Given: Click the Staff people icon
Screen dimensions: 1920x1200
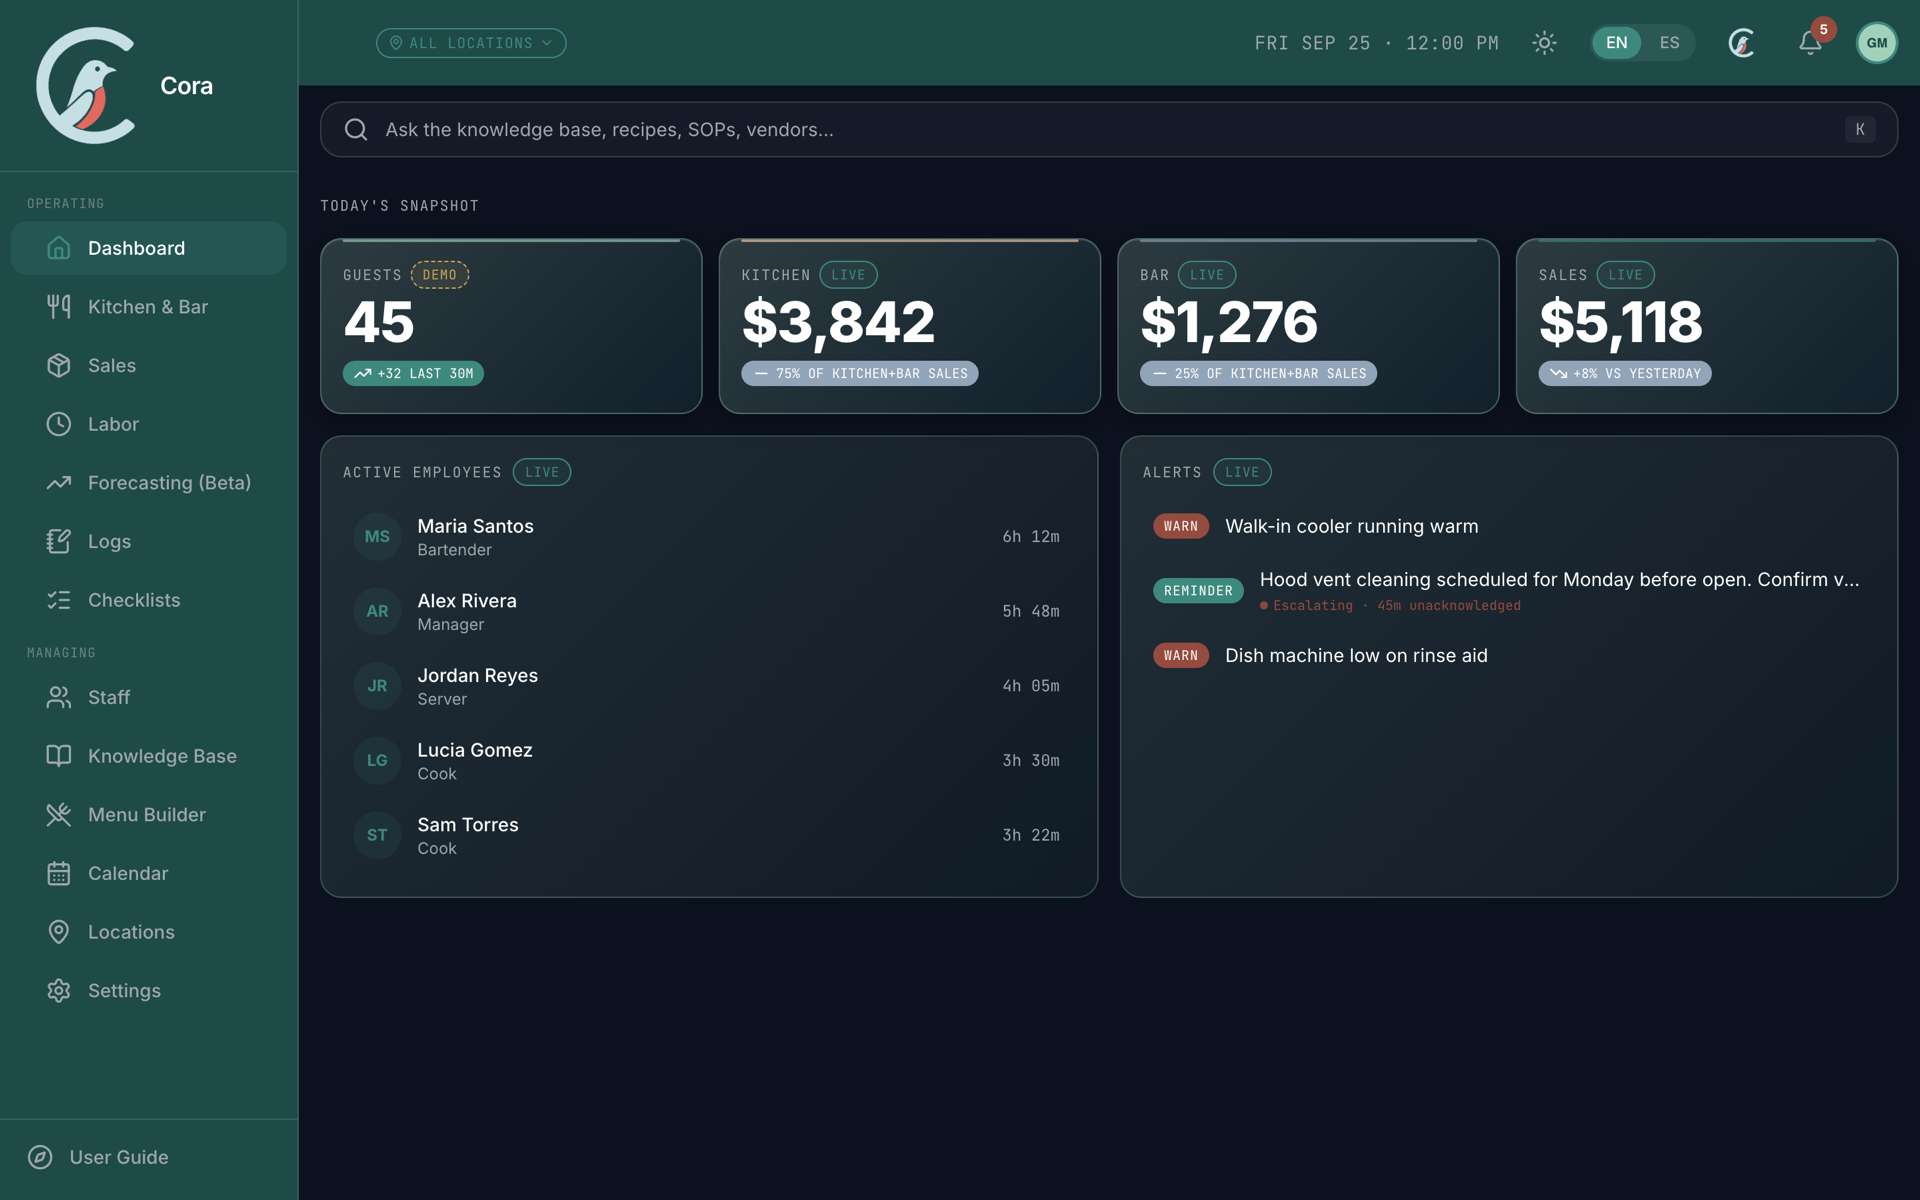Looking at the screenshot, I should [x=59, y=697].
